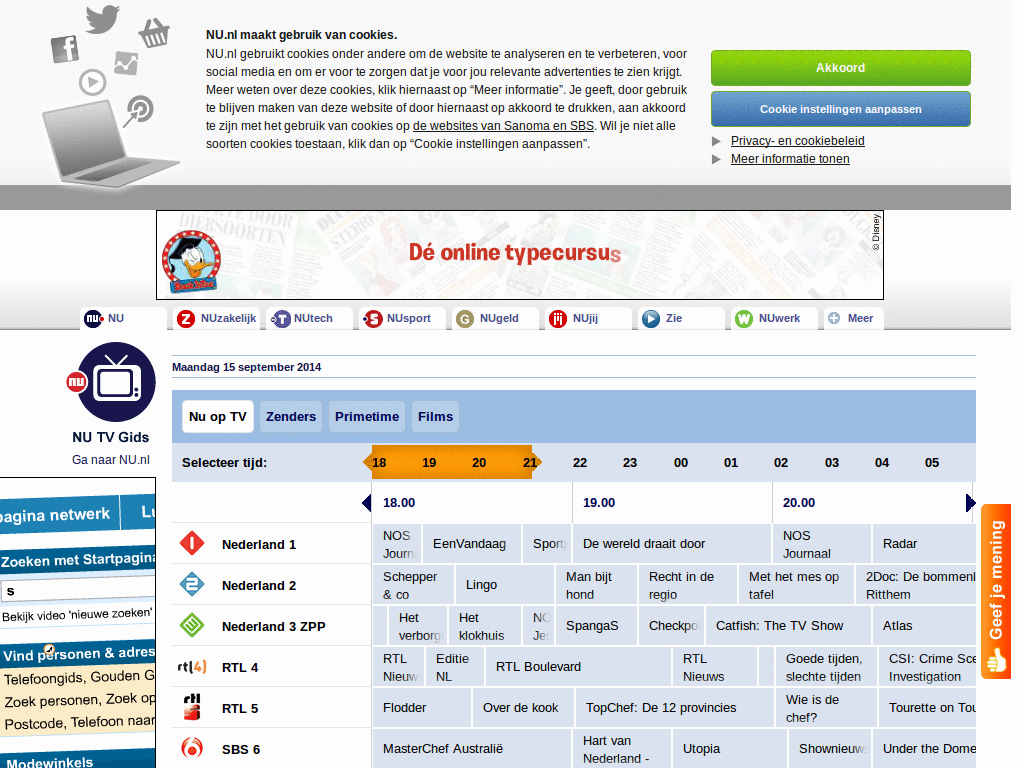Click the Twitter bird icon
1024x768 pixels.
coord(101,19)
